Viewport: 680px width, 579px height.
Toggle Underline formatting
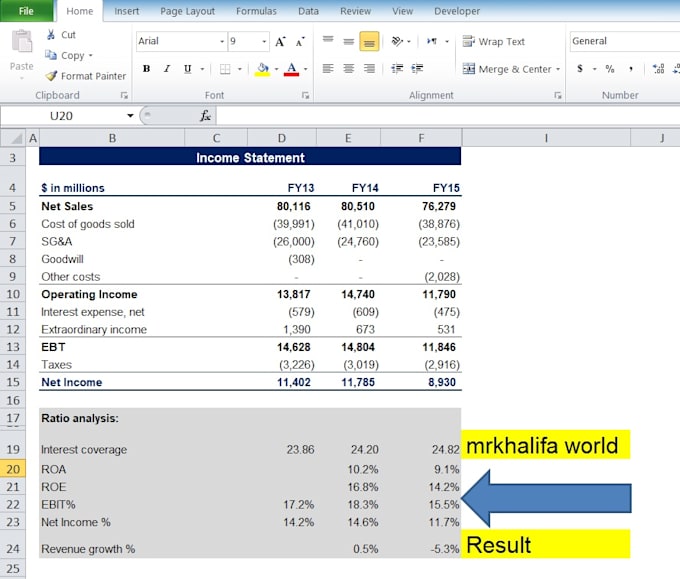[187, 69]
